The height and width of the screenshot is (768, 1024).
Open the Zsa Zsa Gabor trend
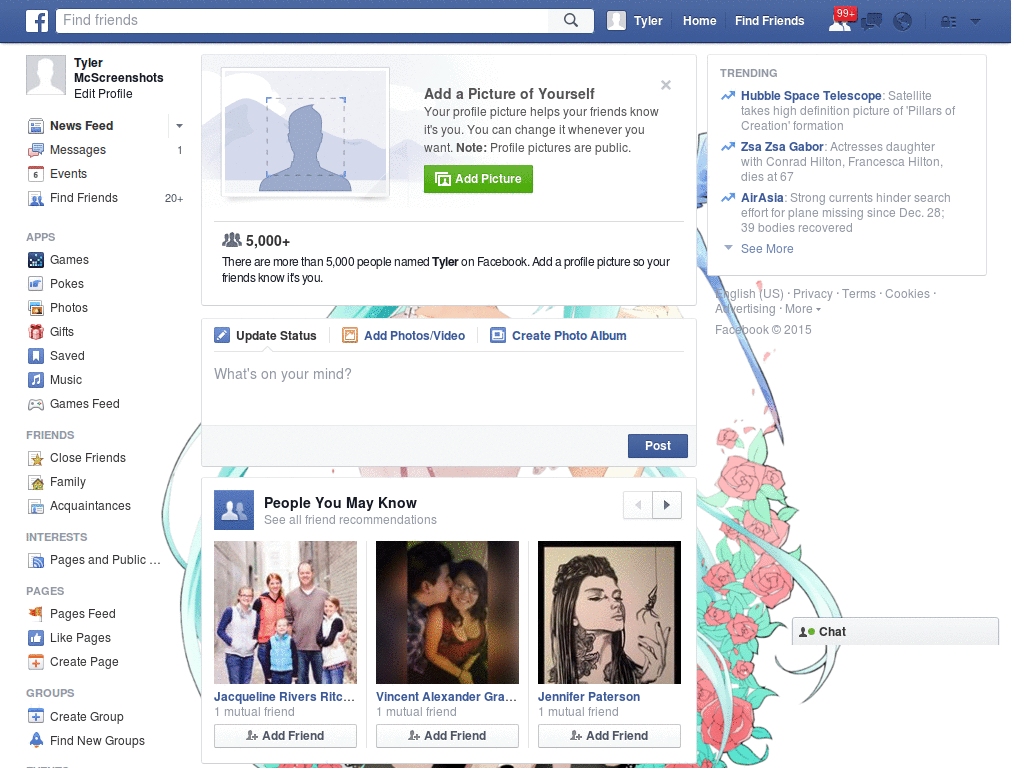tap(782, 147)
